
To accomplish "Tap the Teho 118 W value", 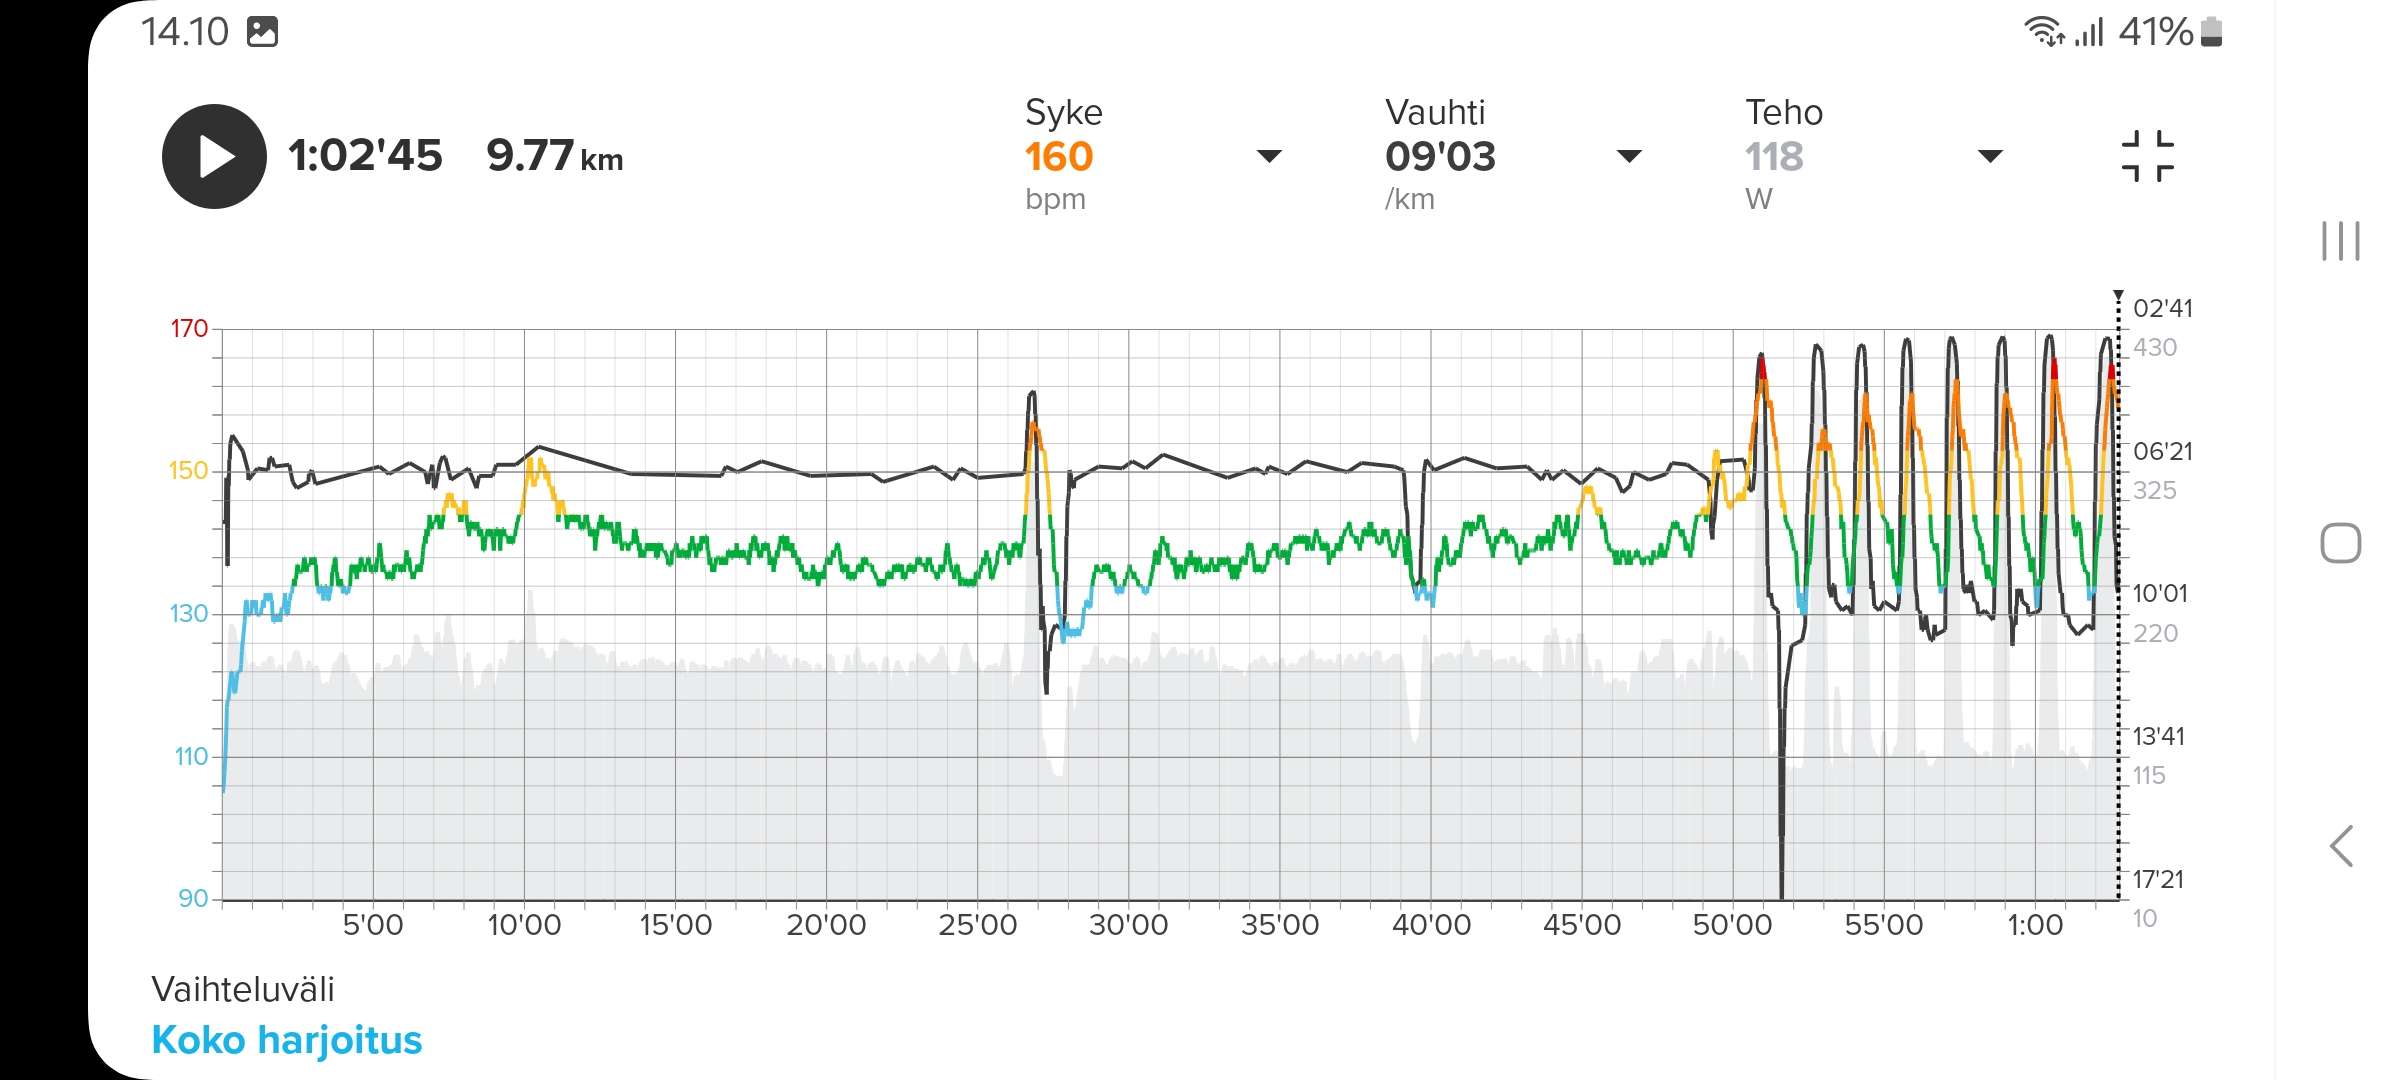I will tap(1774, 157).
